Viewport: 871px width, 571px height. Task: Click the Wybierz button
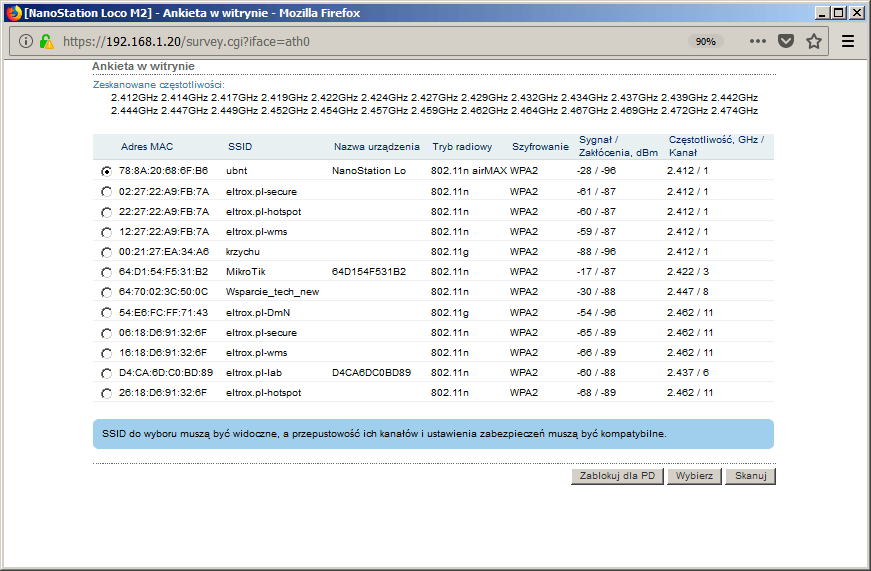(x=694, y=476)
